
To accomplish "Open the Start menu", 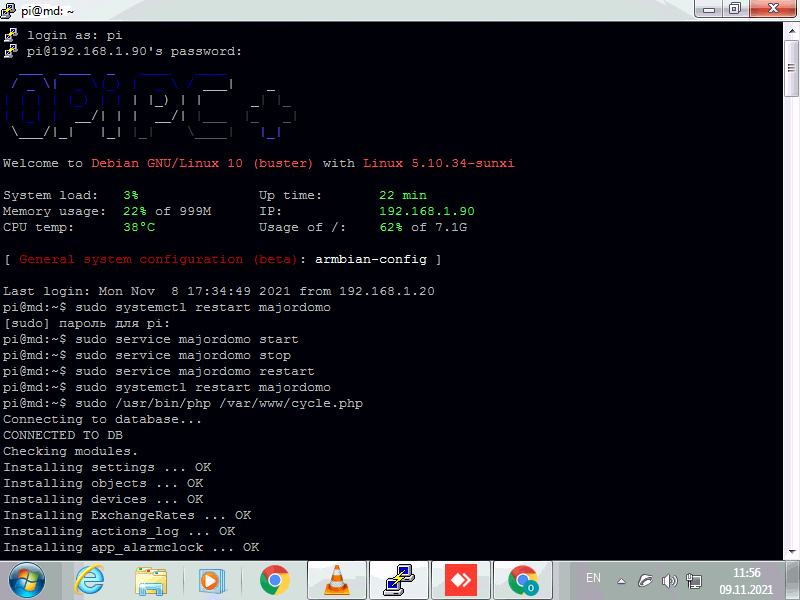I will [27, 579].
